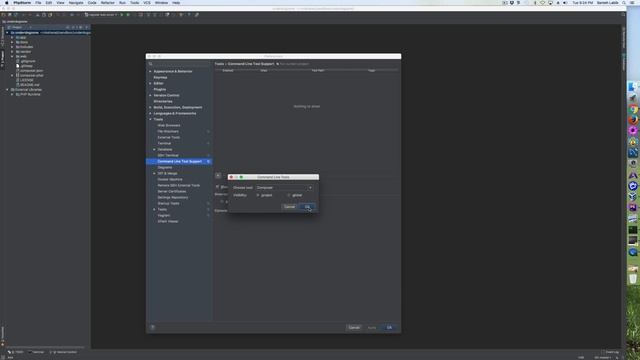Open Chrome from the Dock
The width and height of the screenshot is (640, 360).
633,109
